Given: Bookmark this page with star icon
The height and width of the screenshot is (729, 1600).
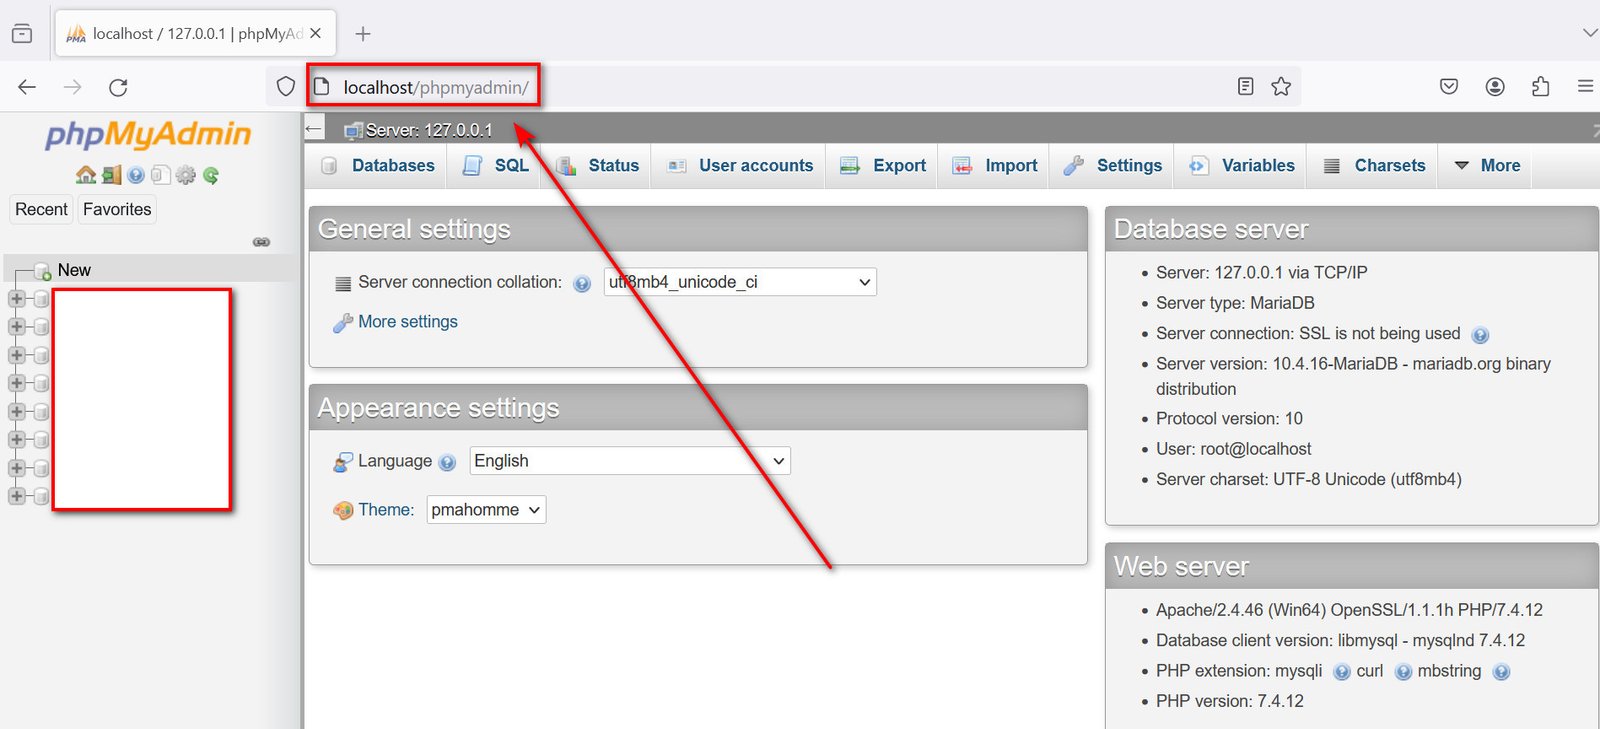Looking at the screenshot, I should click(x=1281, y=87).
